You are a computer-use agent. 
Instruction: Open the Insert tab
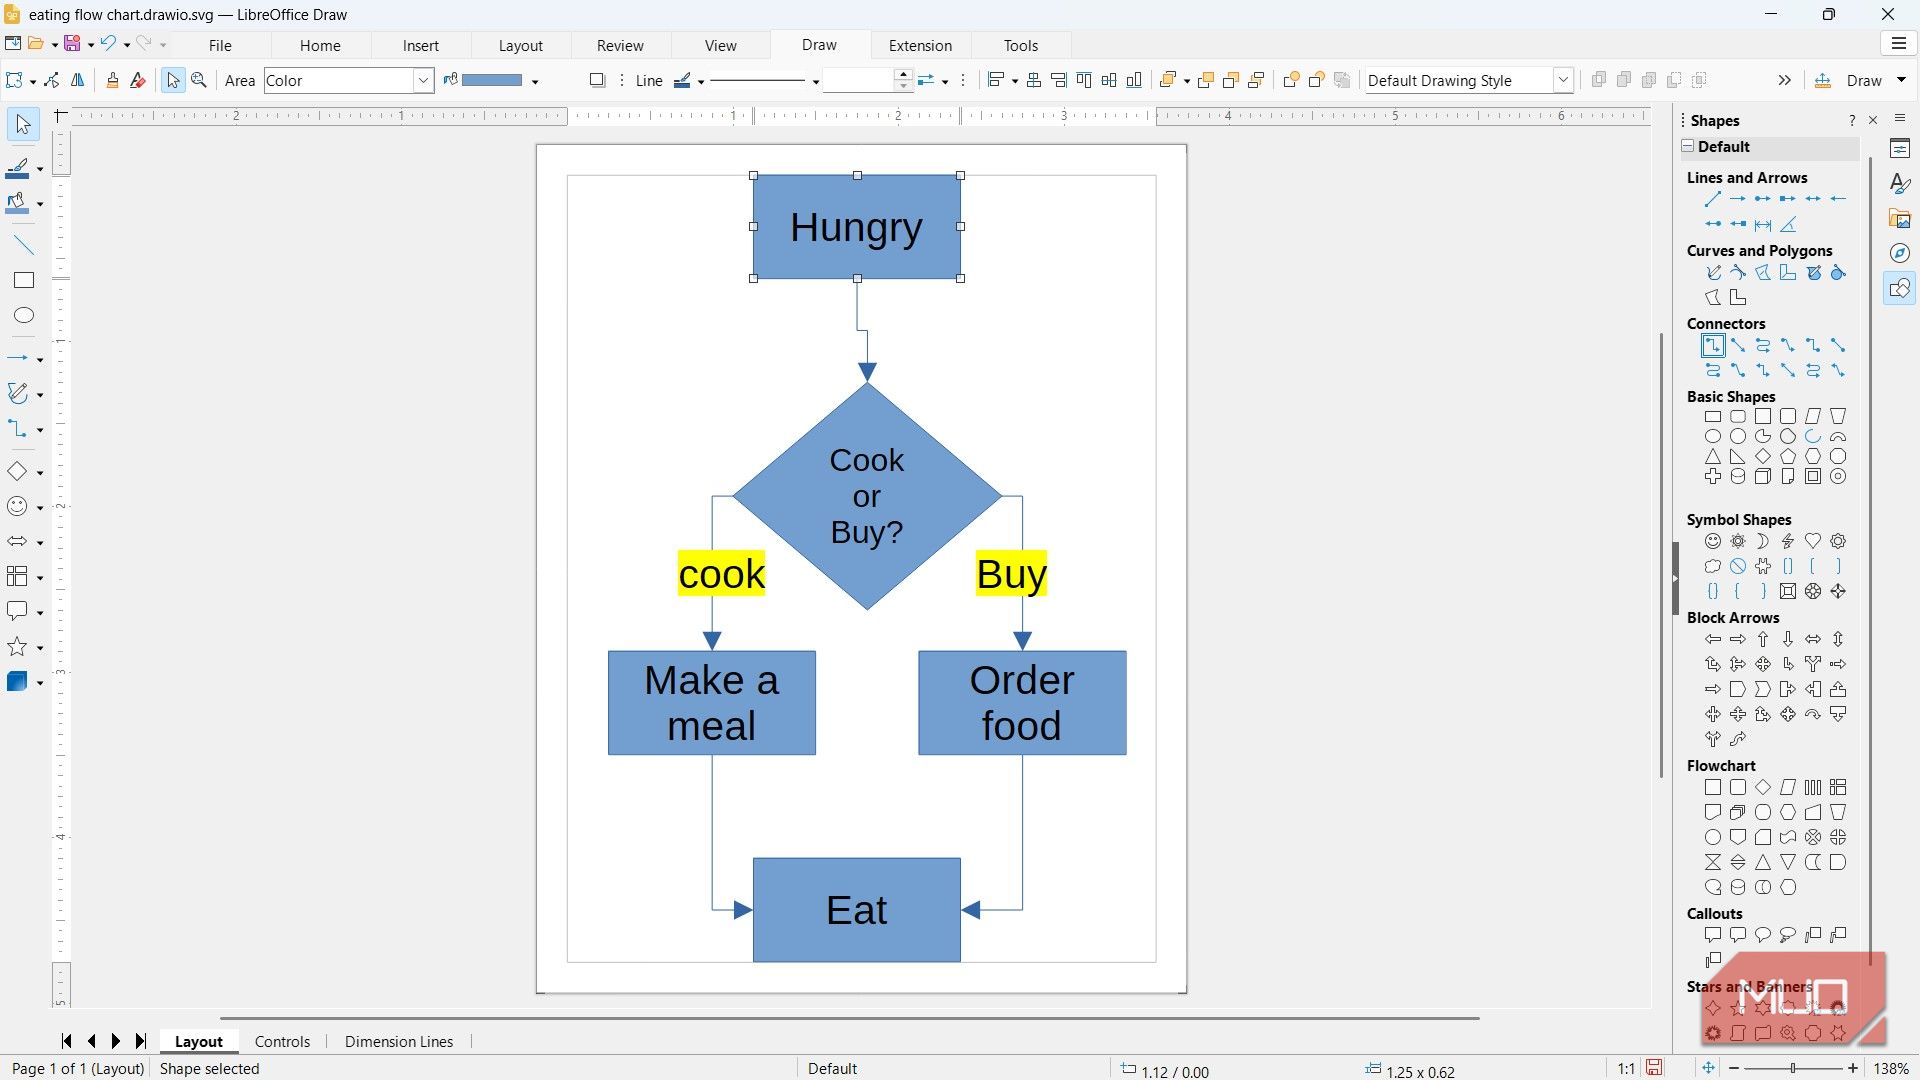[421, 45]
